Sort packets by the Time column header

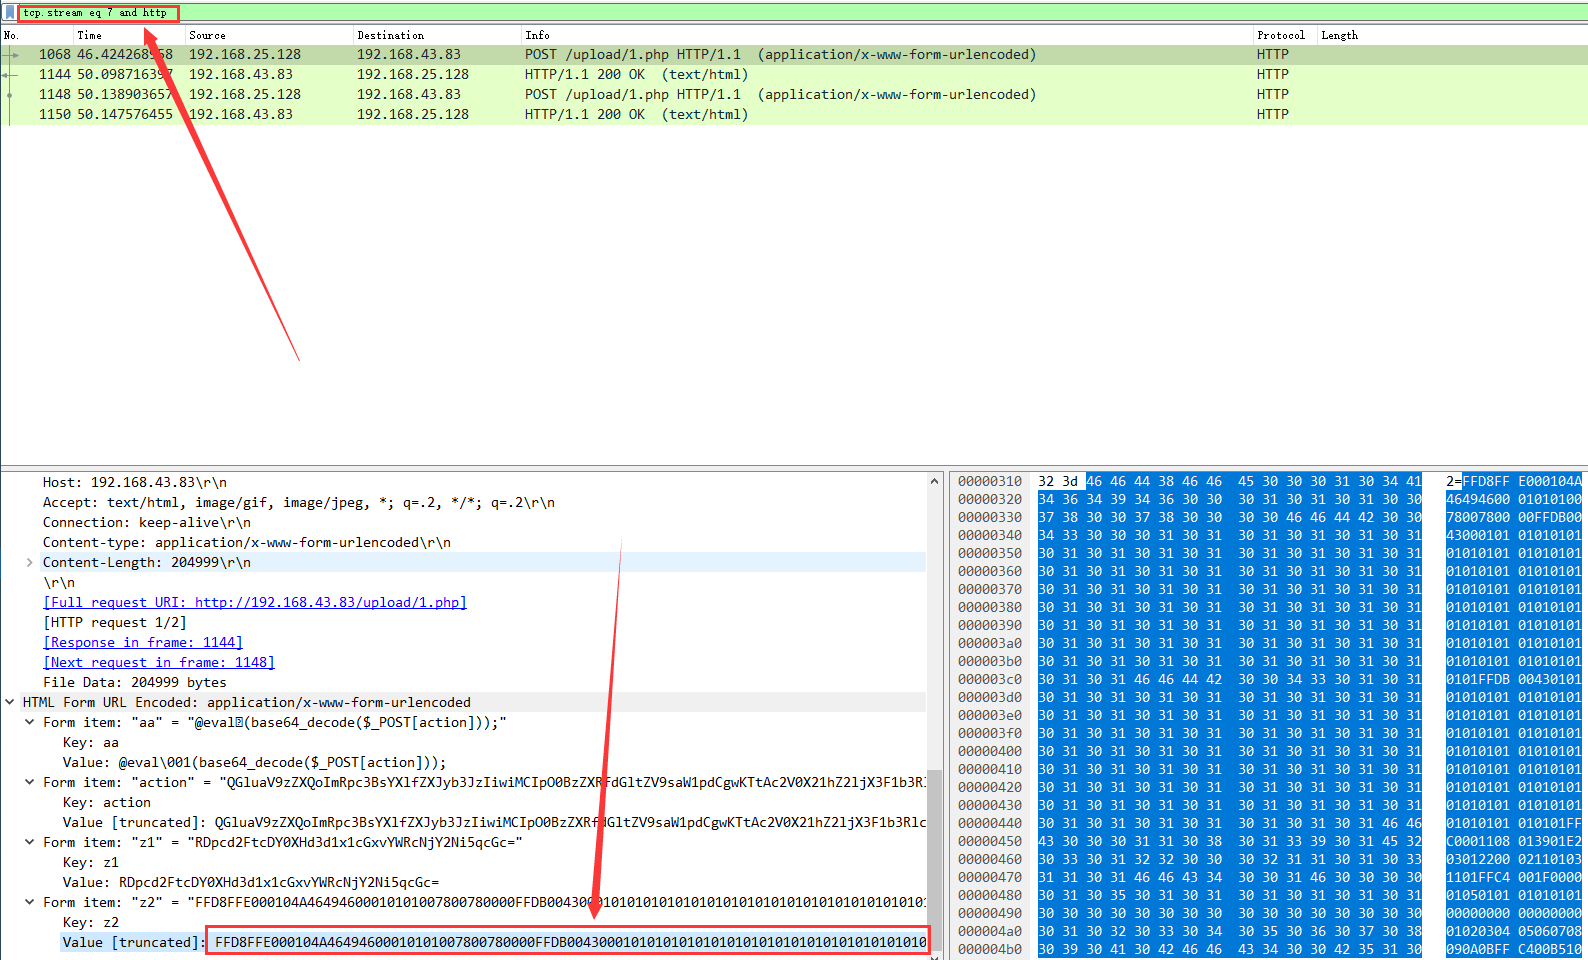(x=90, y=35)
